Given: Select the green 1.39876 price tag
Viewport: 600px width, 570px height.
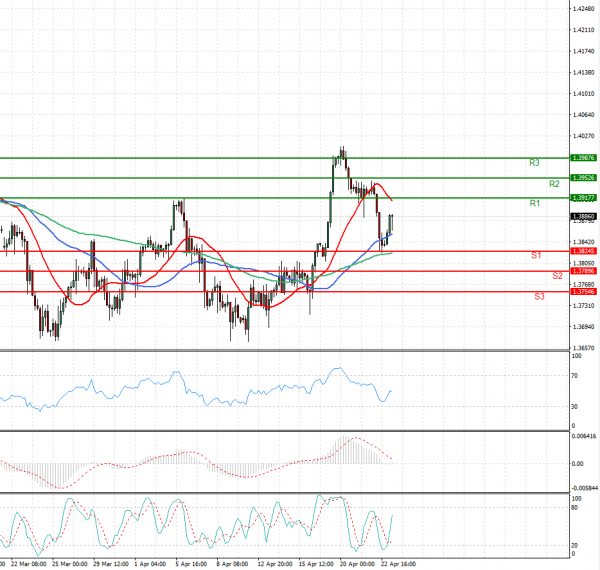Looking at the screenshot, I should pyautogui.click(x=584, y=158).
